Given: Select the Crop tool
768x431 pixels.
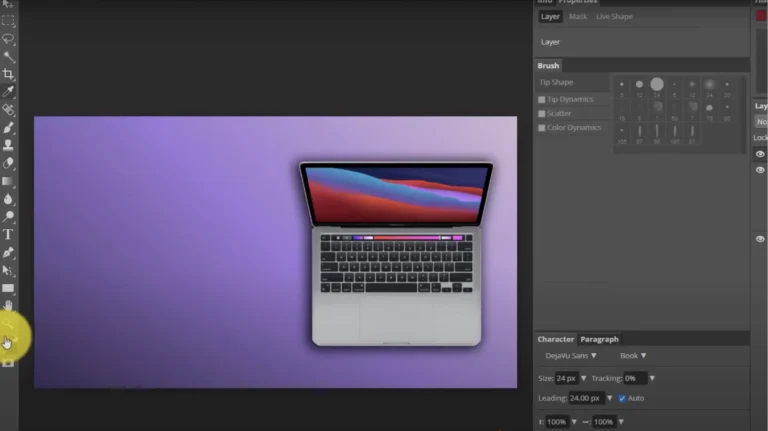Looking at the screenshot, I should pyautogui.click(x=8, y=74).
